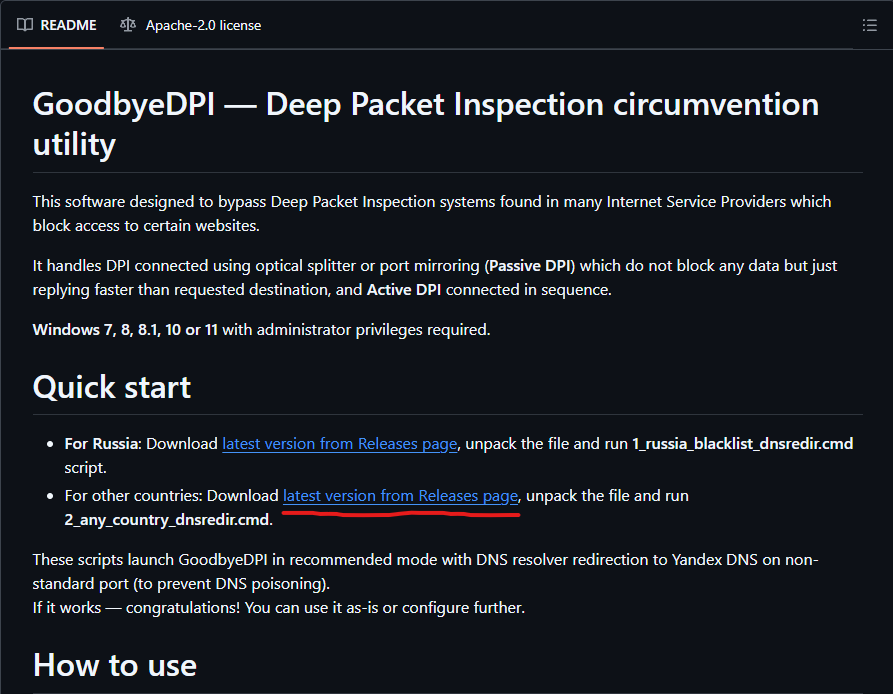Click the 1_russia_blacklist_dnsredir.cmd script name

coord(742,443)
